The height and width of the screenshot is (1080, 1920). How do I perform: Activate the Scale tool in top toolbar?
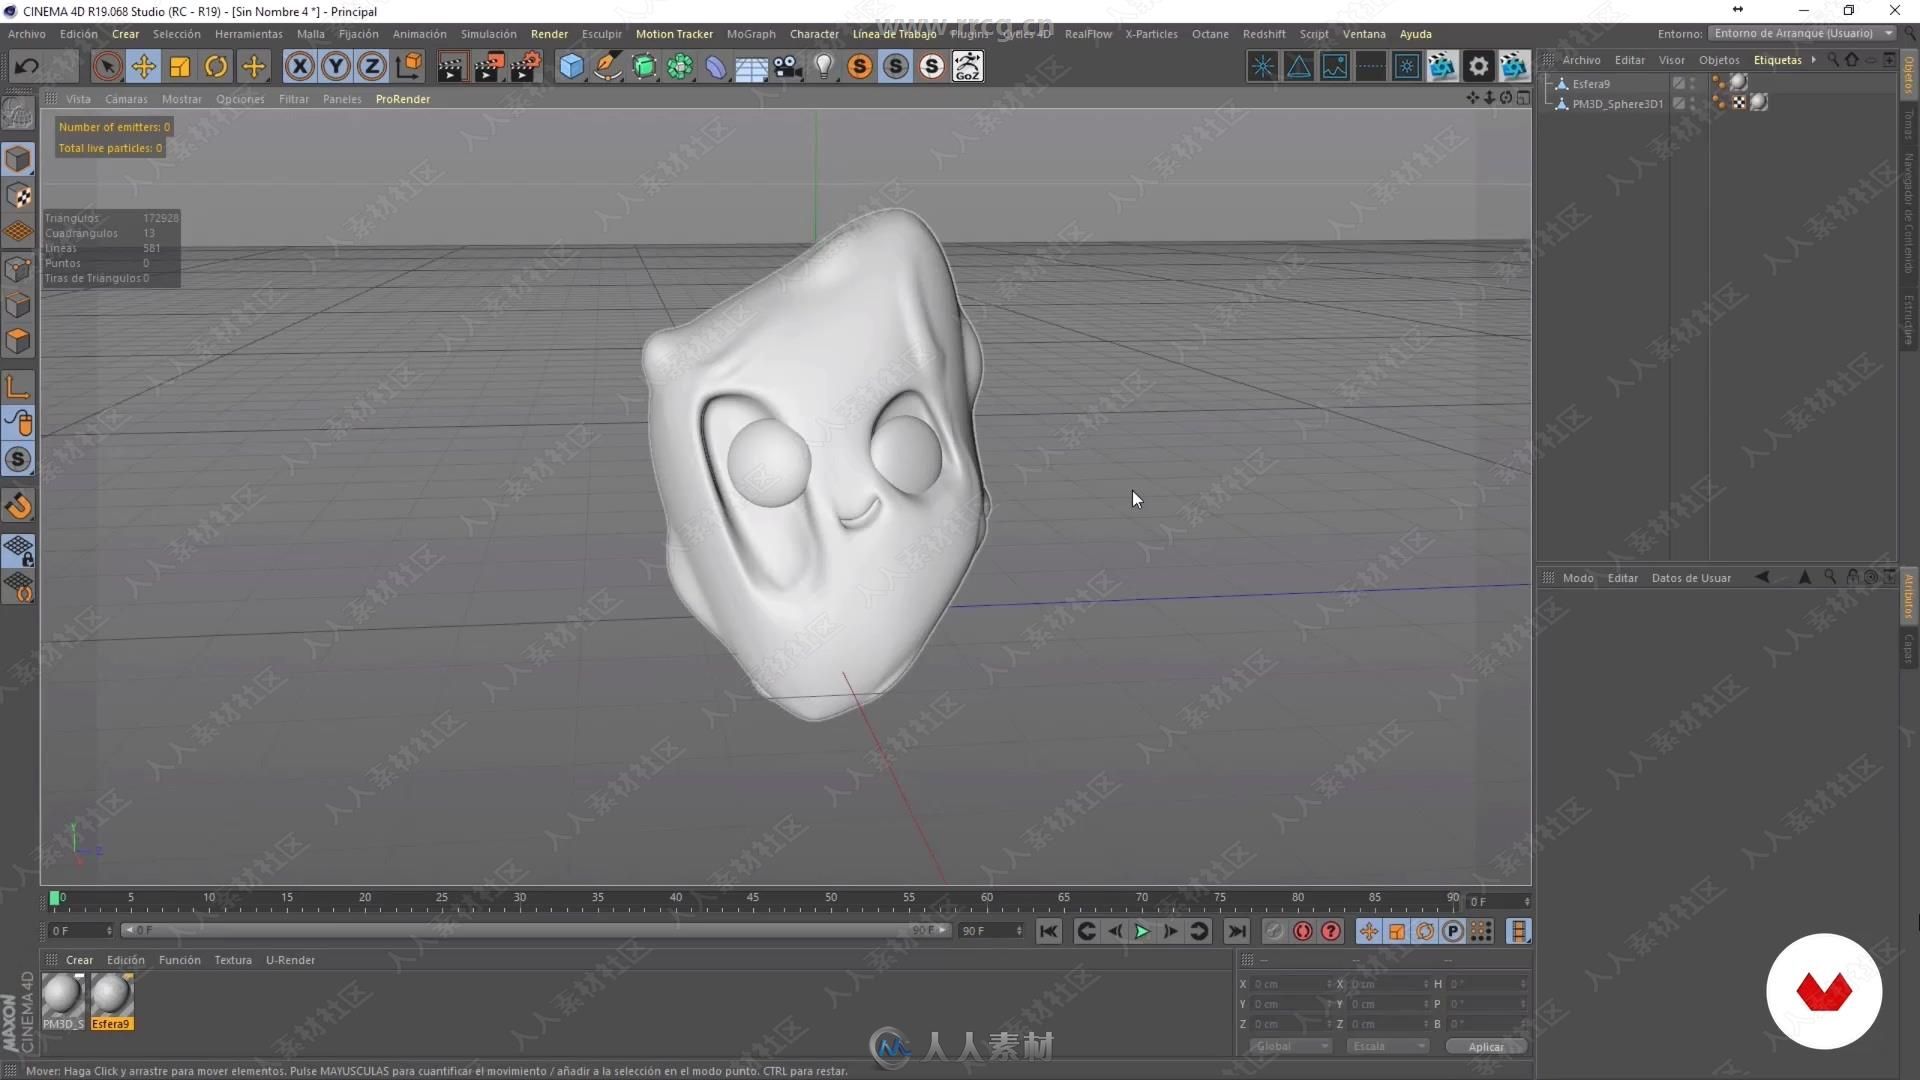180,67
